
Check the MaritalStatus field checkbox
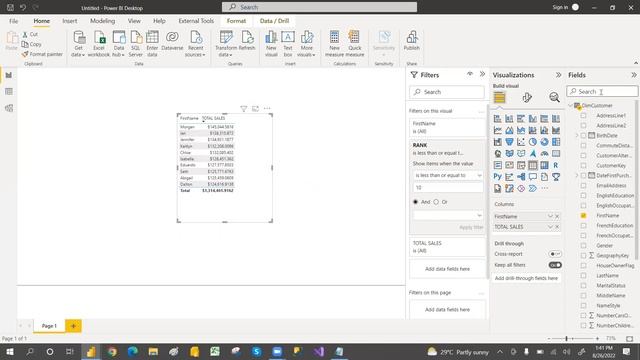pos(583,285)
